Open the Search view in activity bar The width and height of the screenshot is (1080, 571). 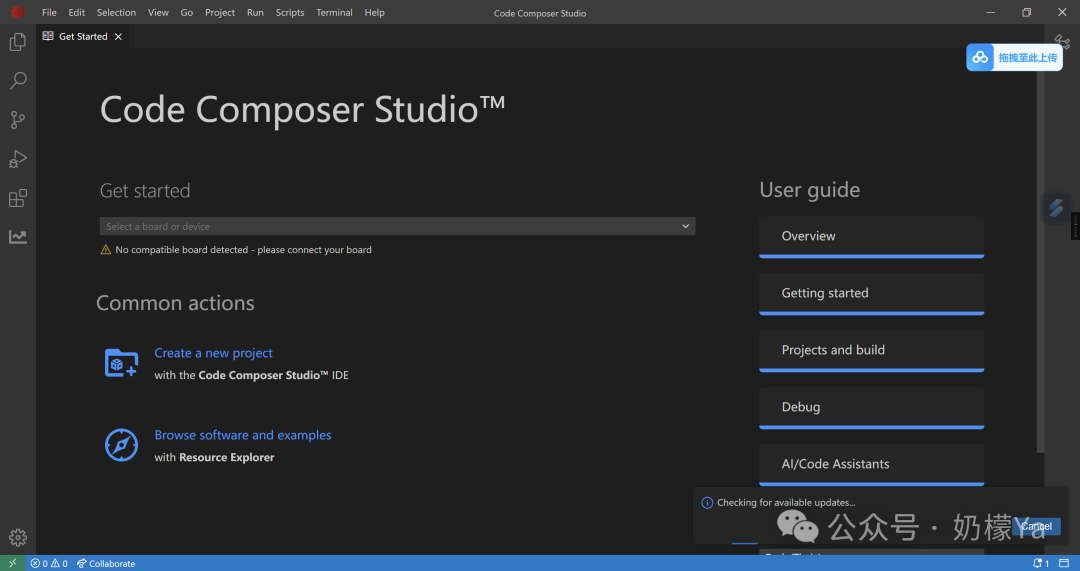[x=18, y=81]
